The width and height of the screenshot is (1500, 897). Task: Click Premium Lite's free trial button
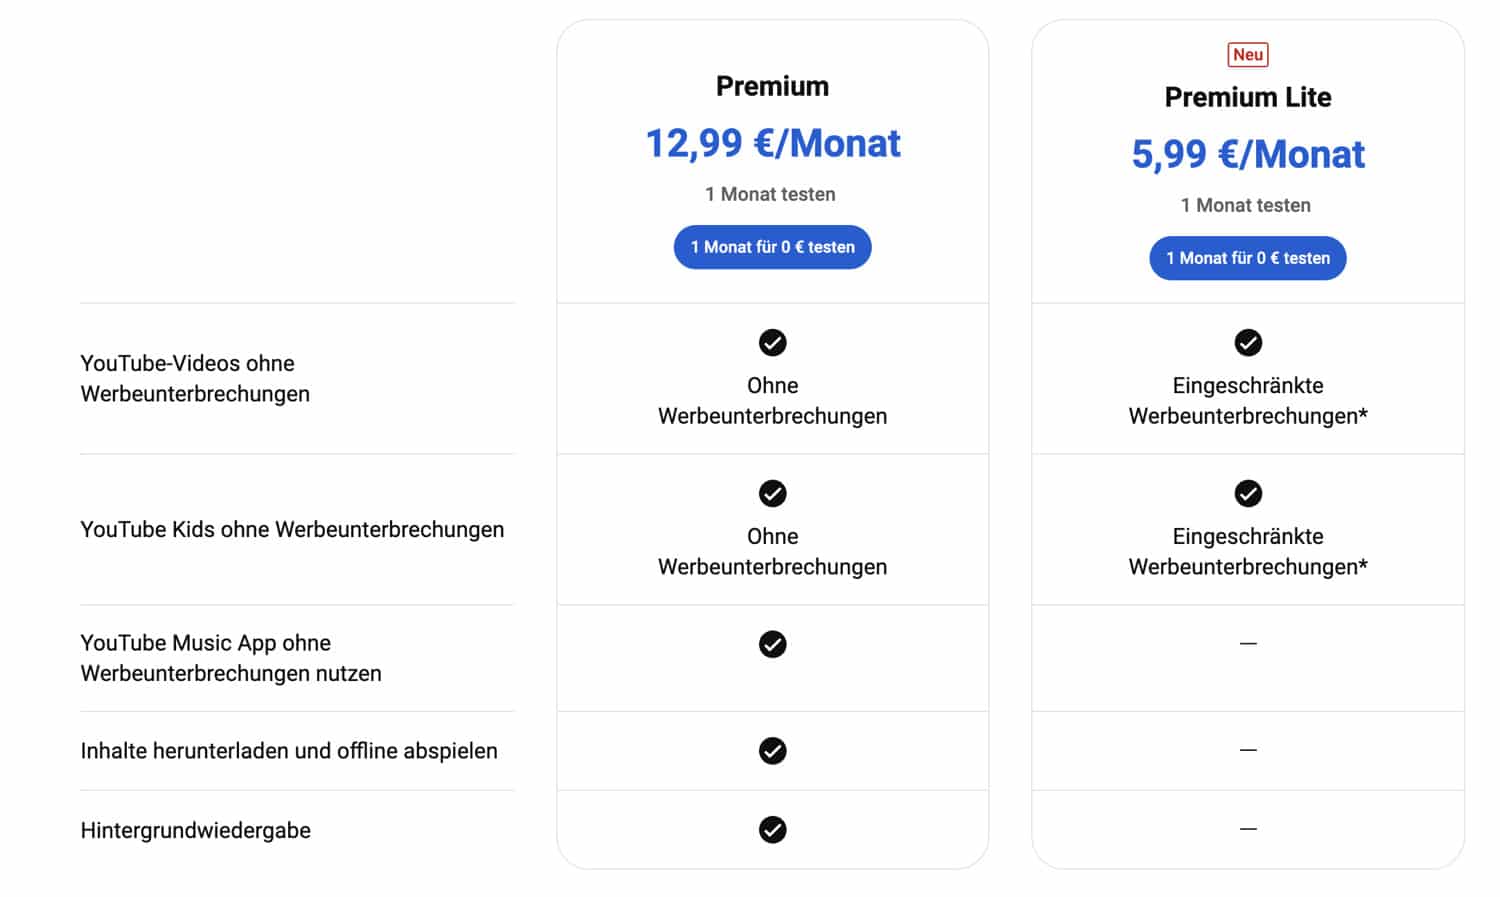(x=1247, y=258)
